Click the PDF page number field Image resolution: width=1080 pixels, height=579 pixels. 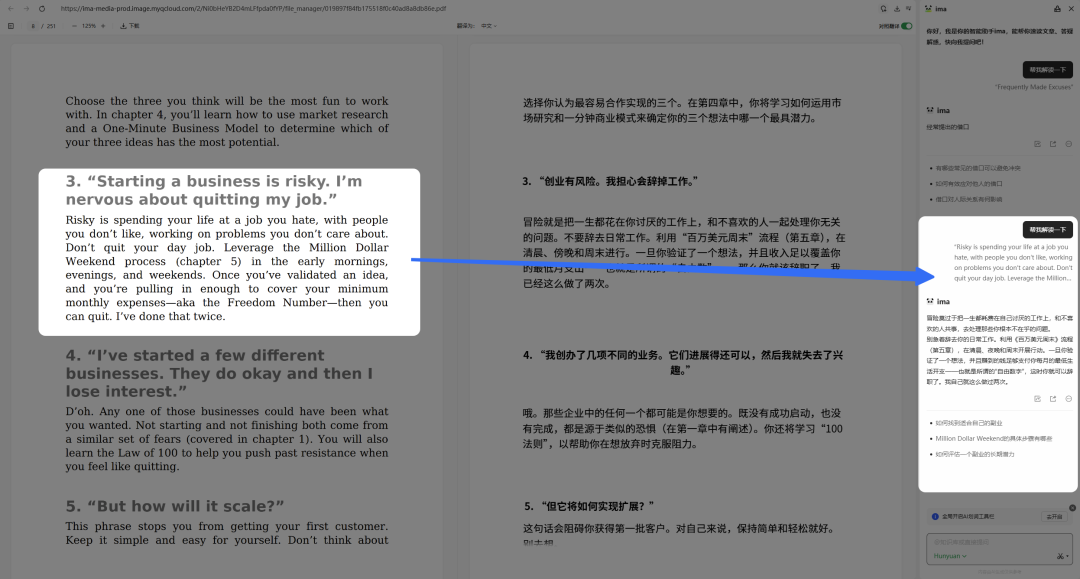tap(34, 26)
